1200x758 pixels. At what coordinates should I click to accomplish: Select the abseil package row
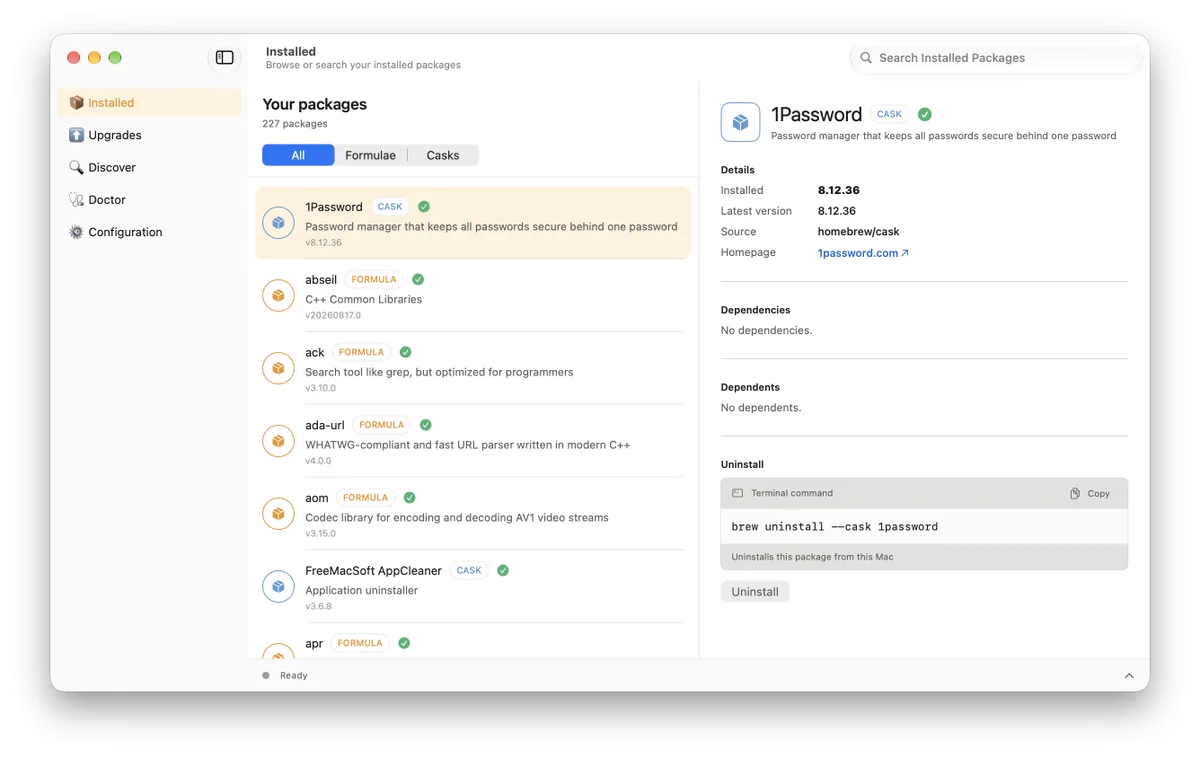click(473, 296)
